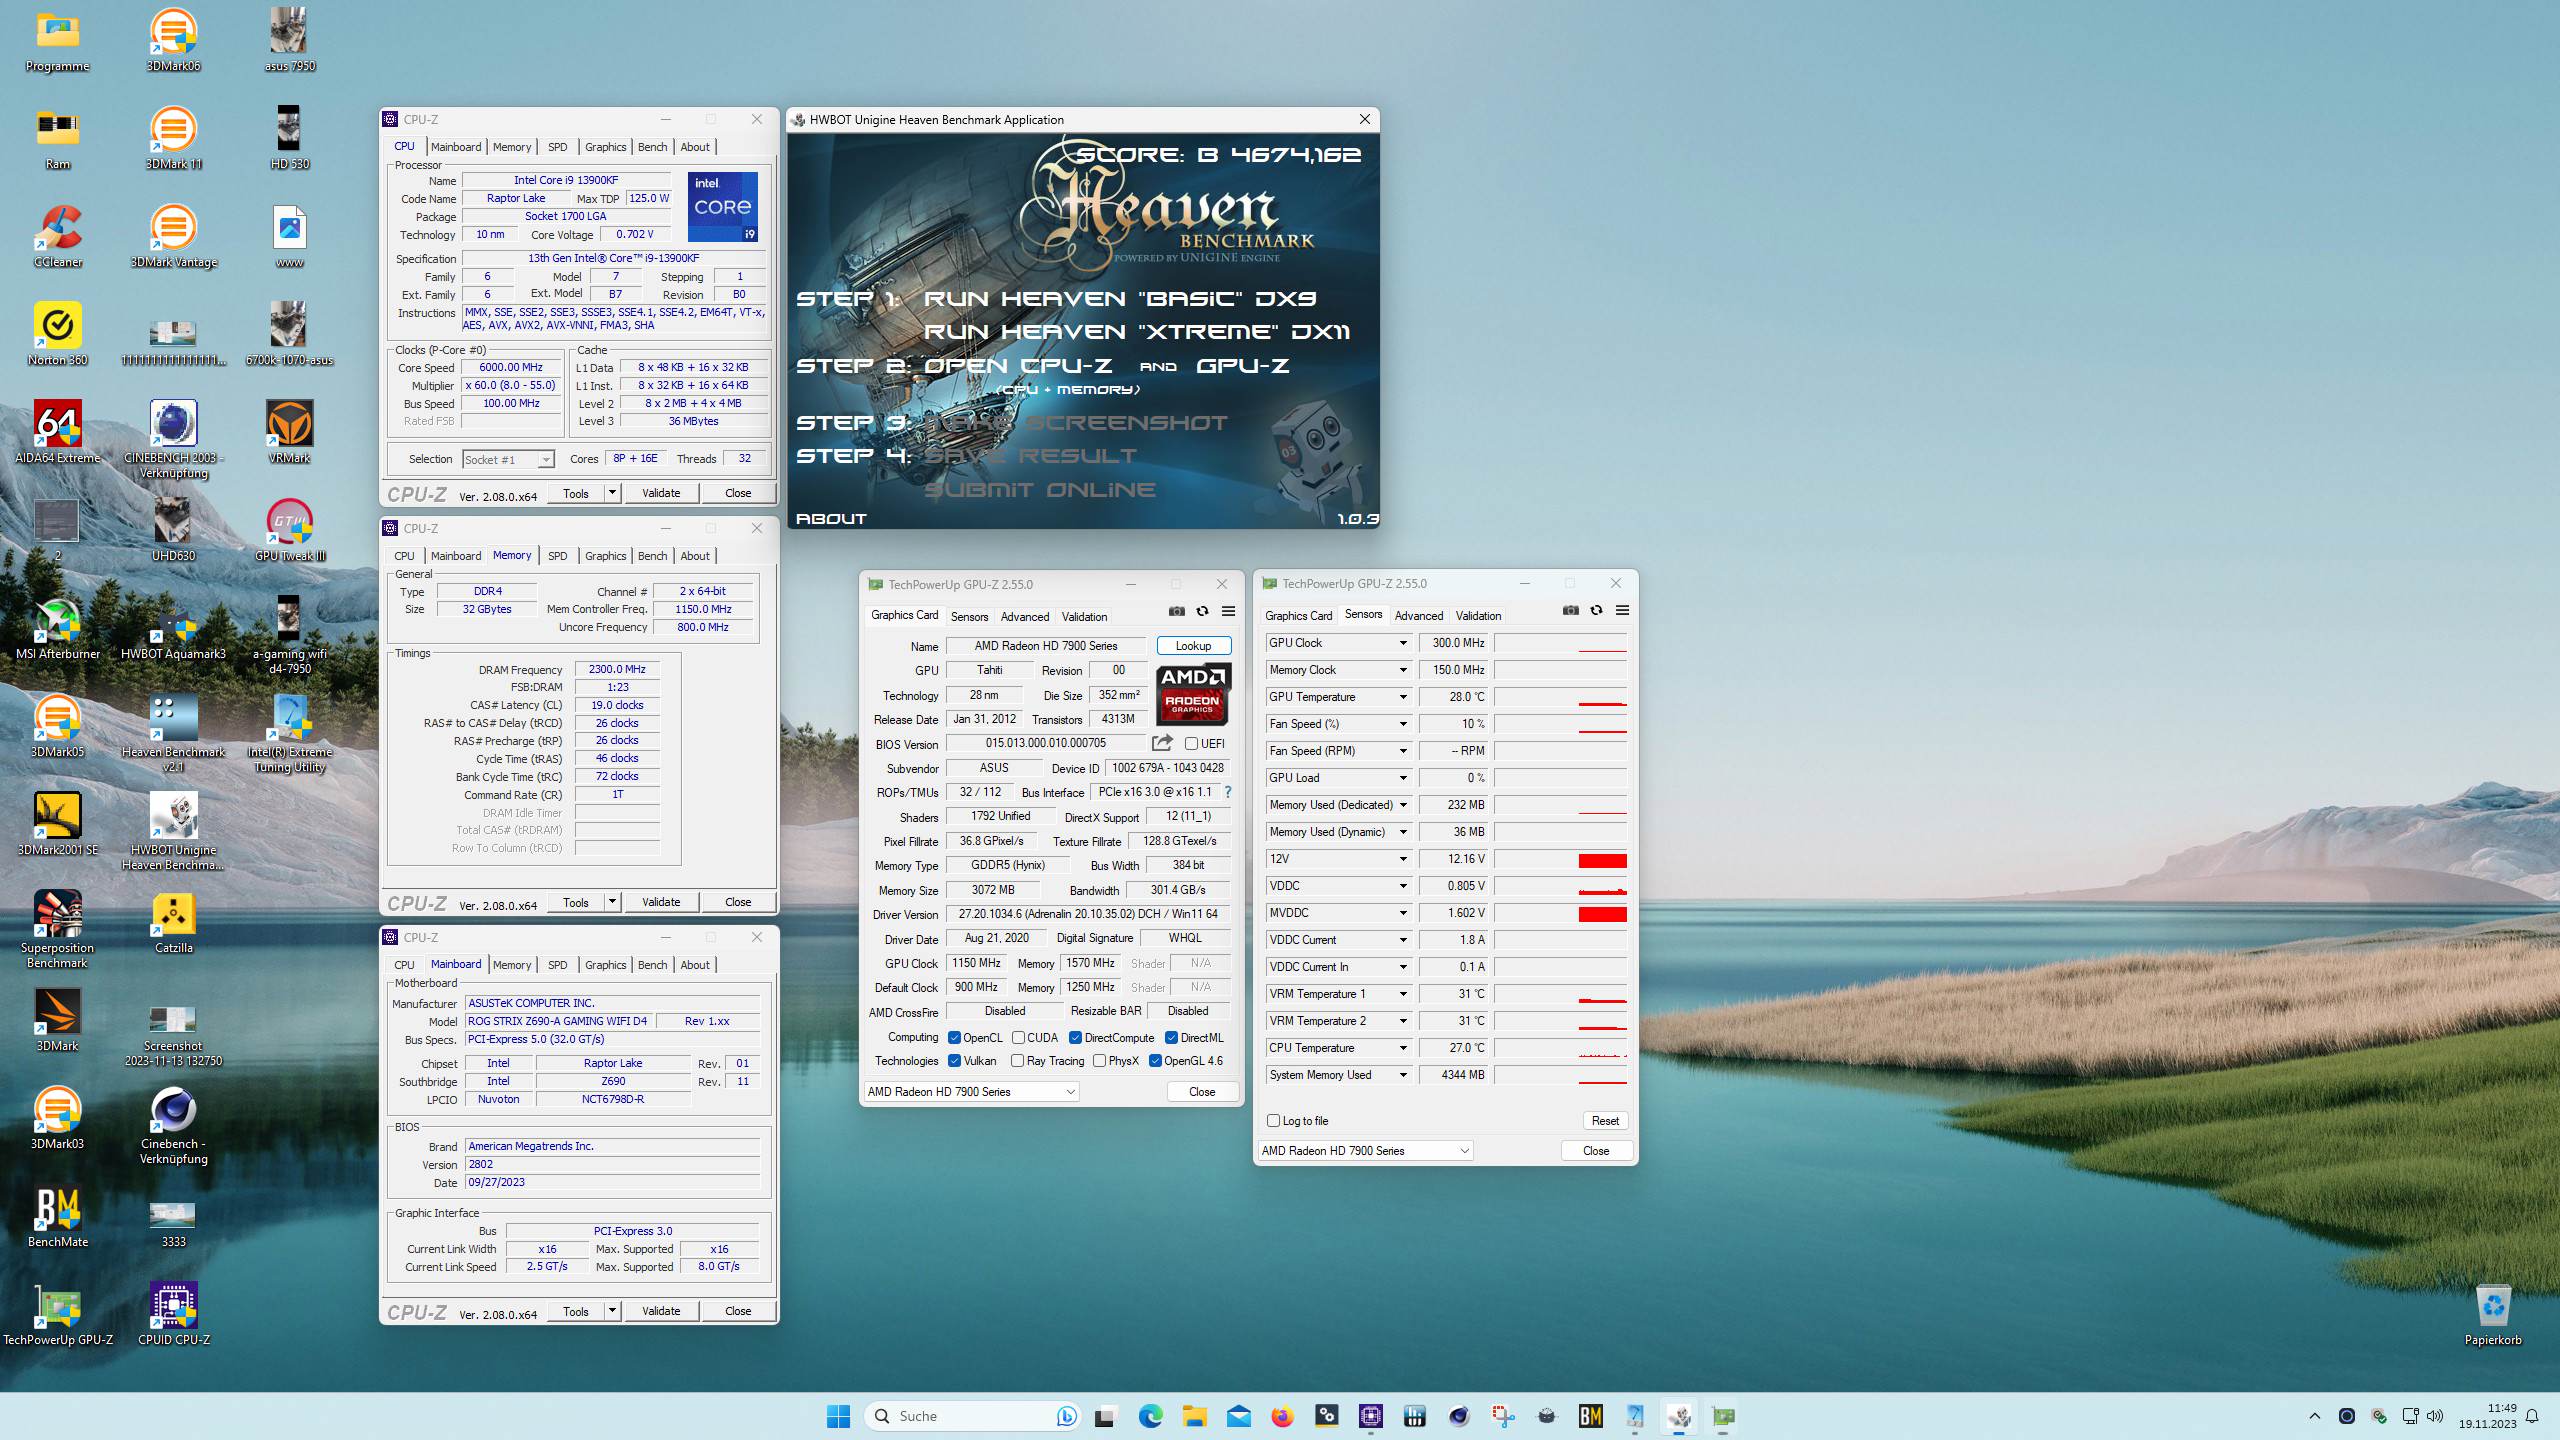Switch to Sensors tab in GPU-Z Graphics Card window
Image resolution: width=2560 pixels, height=1440 pixels.
(969, 616)
